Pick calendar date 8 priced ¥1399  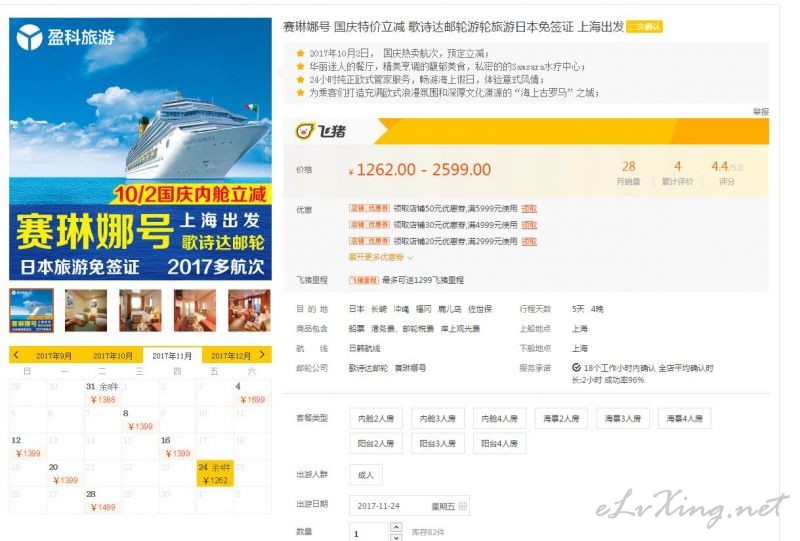(140, 420)
